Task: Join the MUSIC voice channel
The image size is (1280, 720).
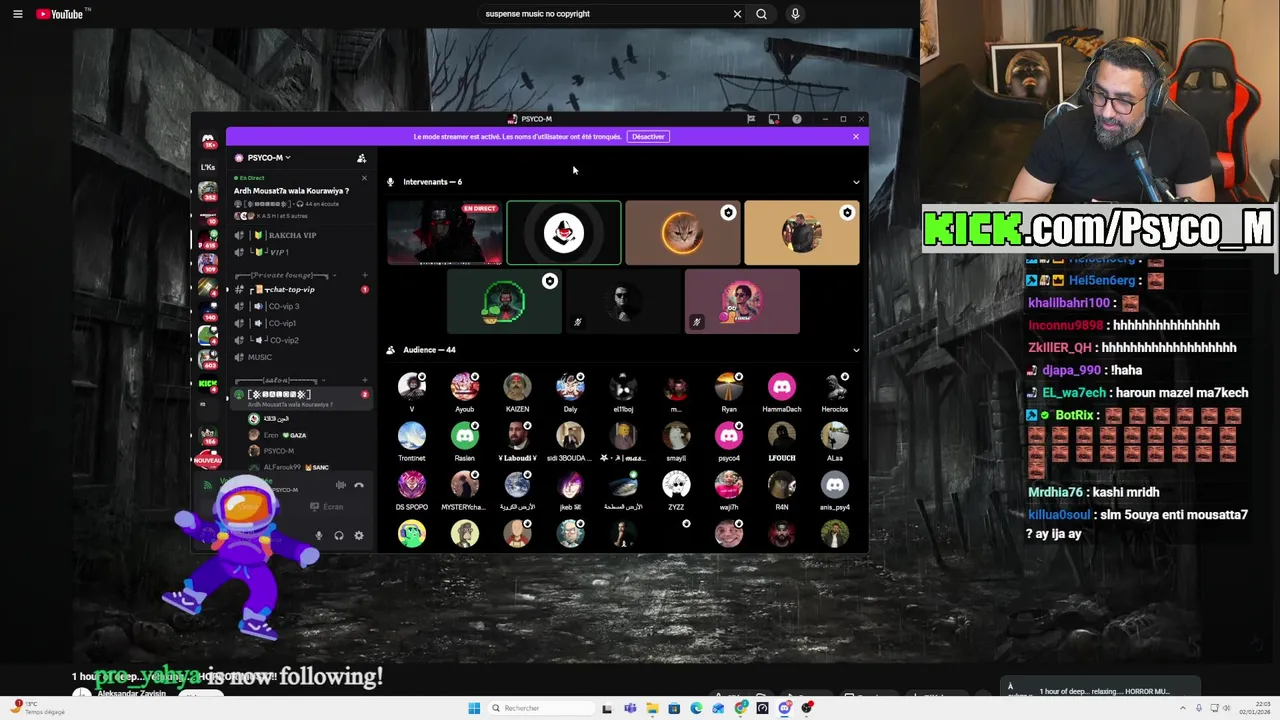Action: point(260,357)
